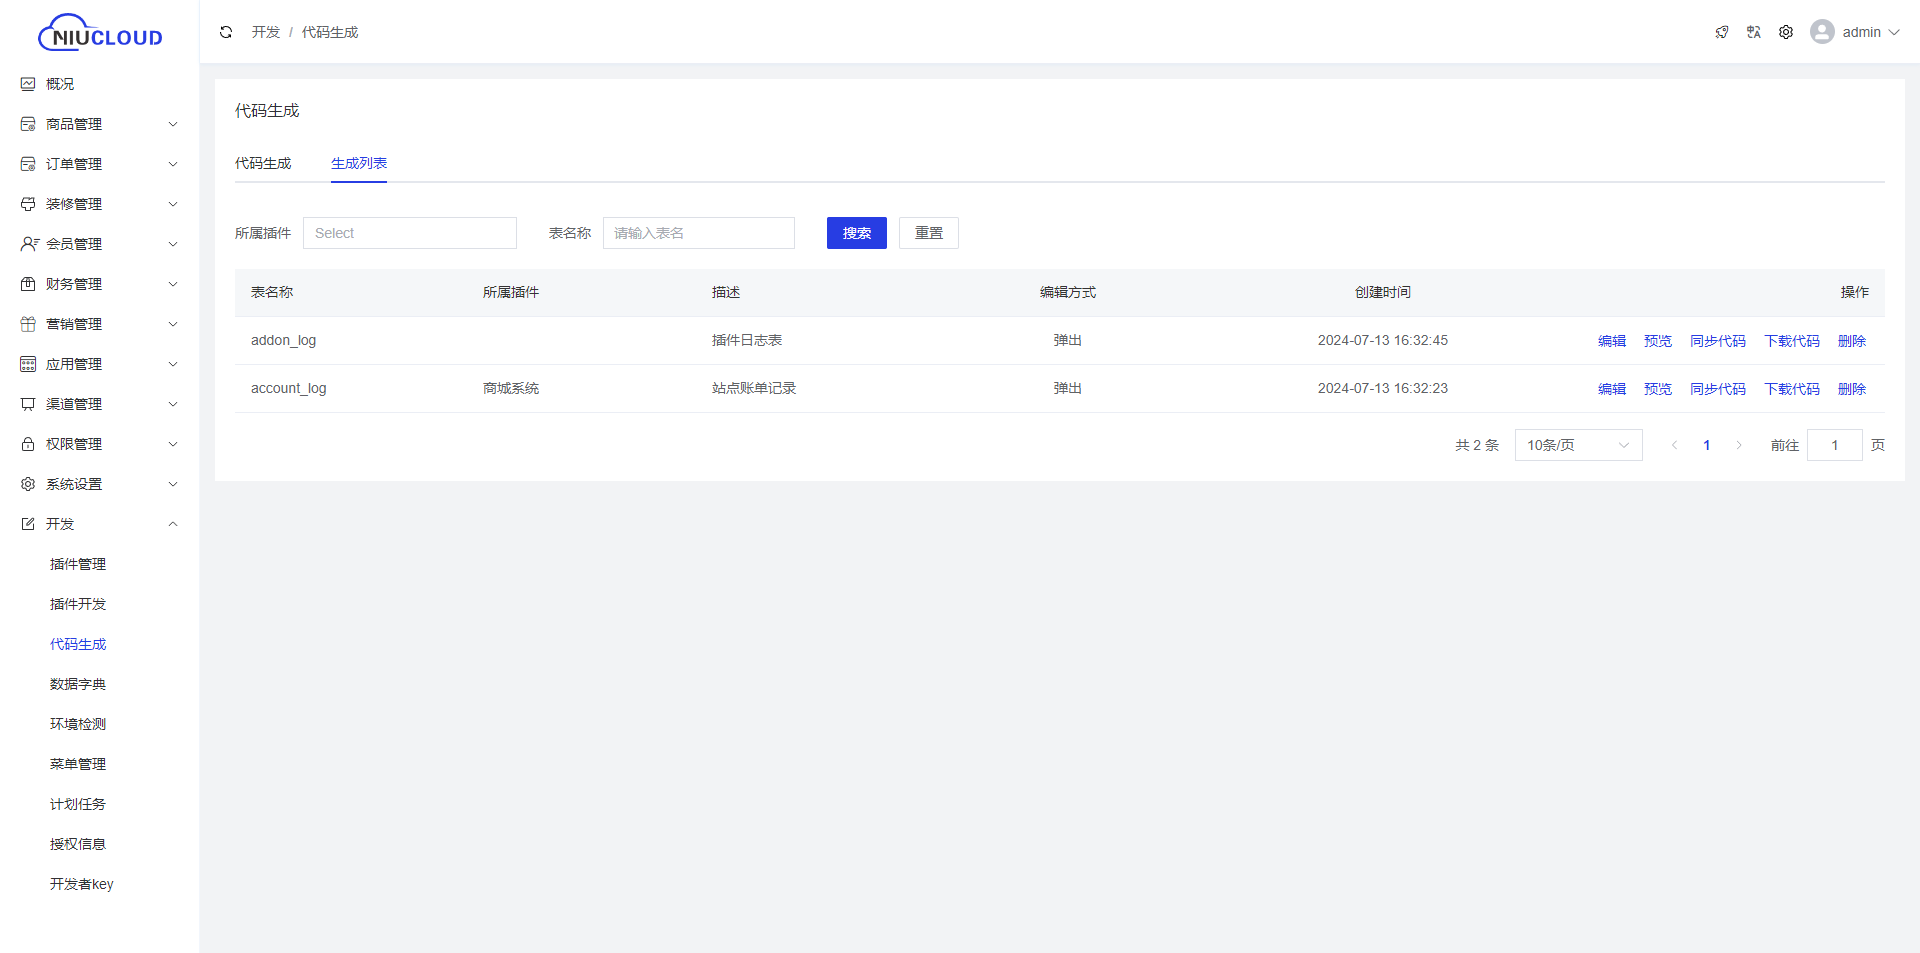Viewport: 1920px width, 953px height.
Task: Open 概况 overview in the sidebar
Action: point(60,84)
